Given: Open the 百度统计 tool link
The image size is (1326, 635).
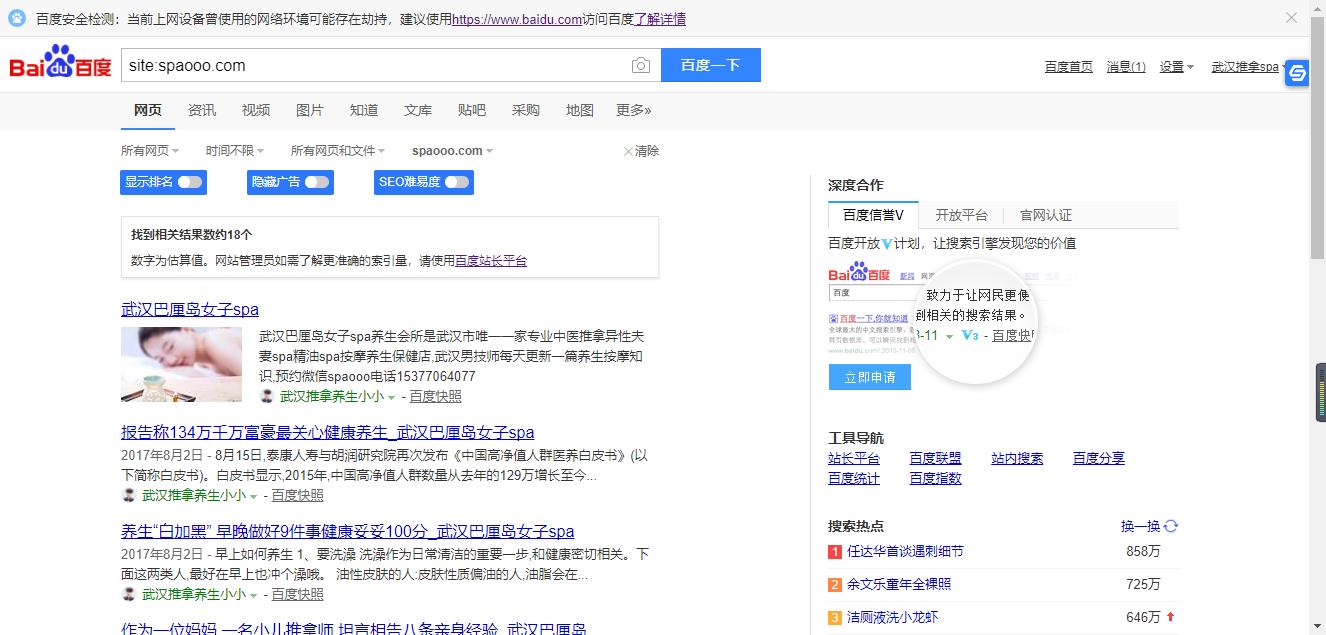Looking at the screenshot, I should click(854, 478).
